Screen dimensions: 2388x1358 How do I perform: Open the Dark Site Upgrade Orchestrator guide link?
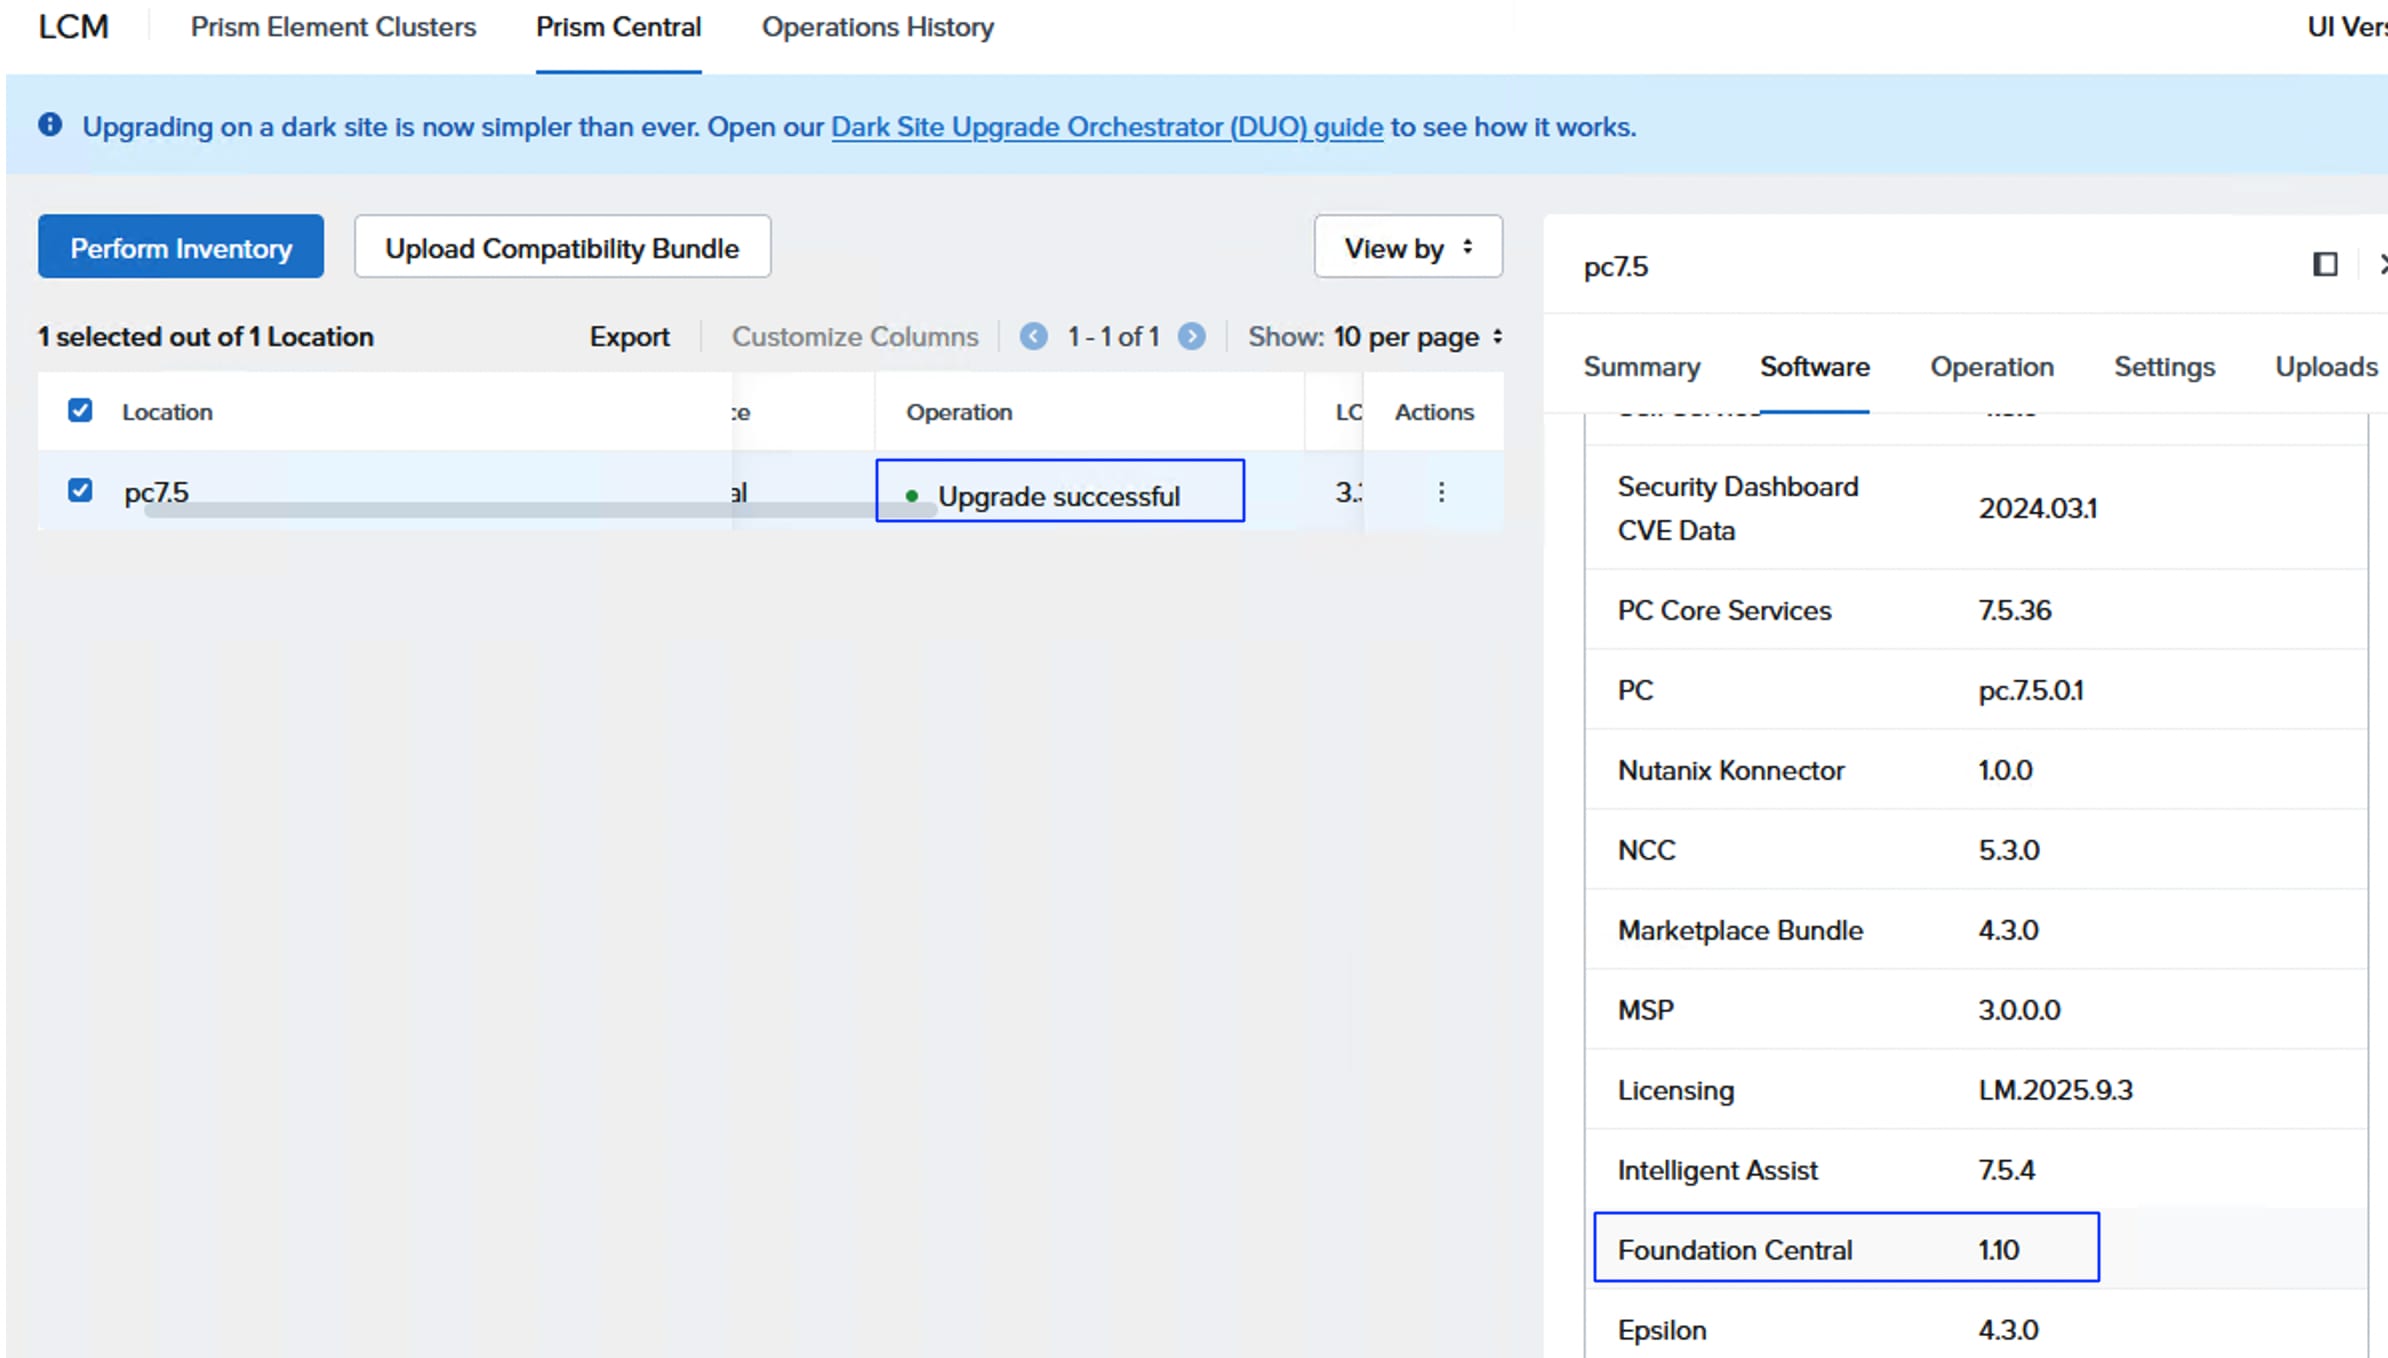pyautogui.click(x=1106, y=127)
